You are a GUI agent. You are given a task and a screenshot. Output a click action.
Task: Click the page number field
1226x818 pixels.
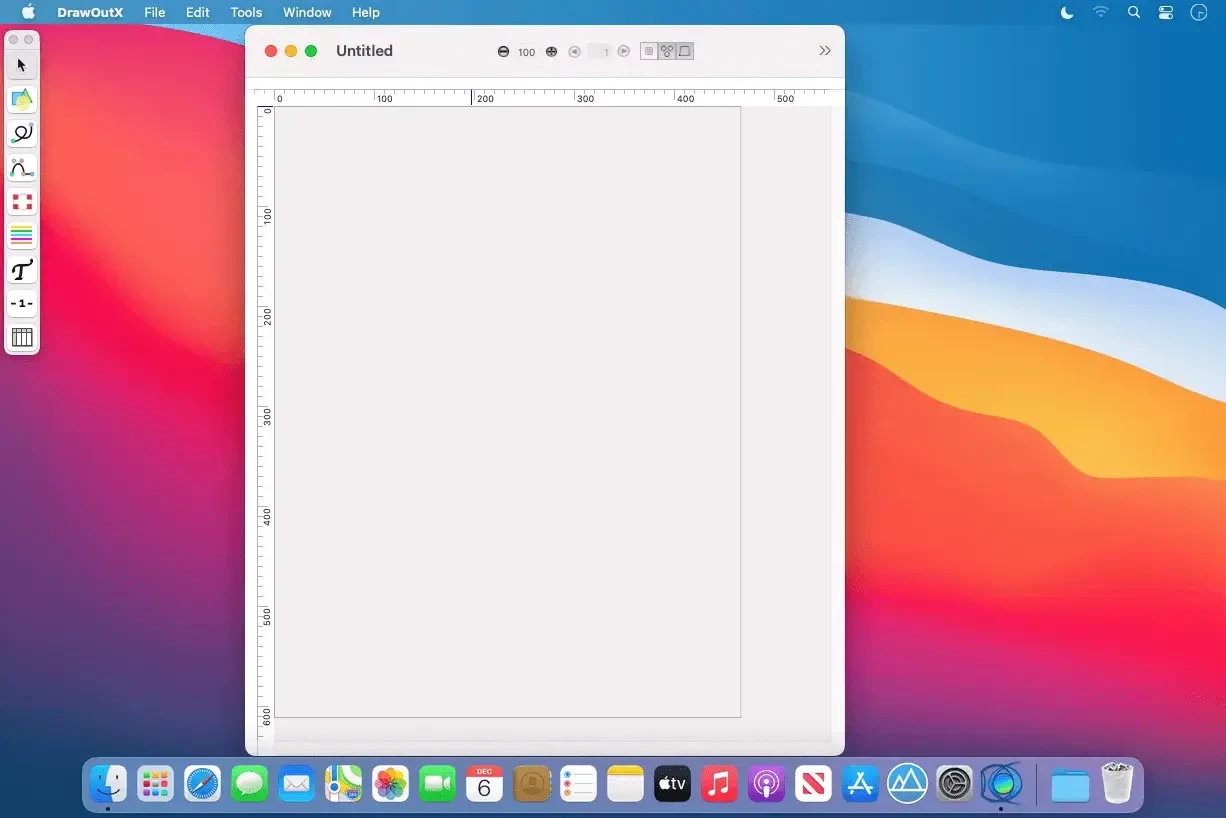click(599, 52)
